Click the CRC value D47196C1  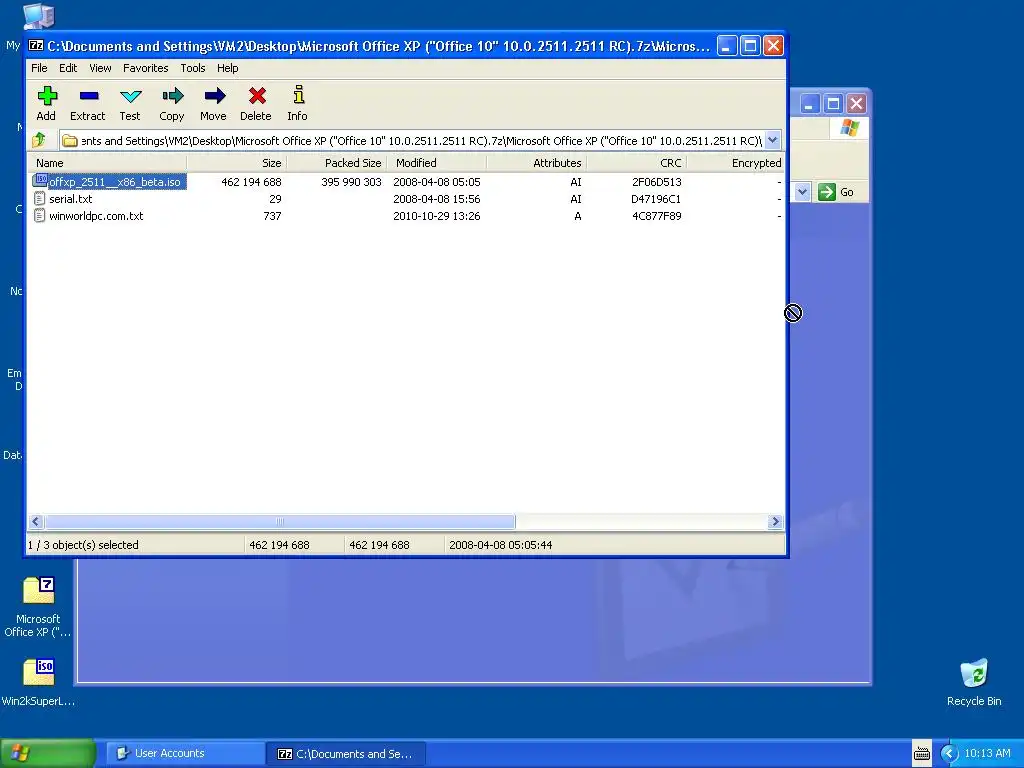click(x=656, y=199)
